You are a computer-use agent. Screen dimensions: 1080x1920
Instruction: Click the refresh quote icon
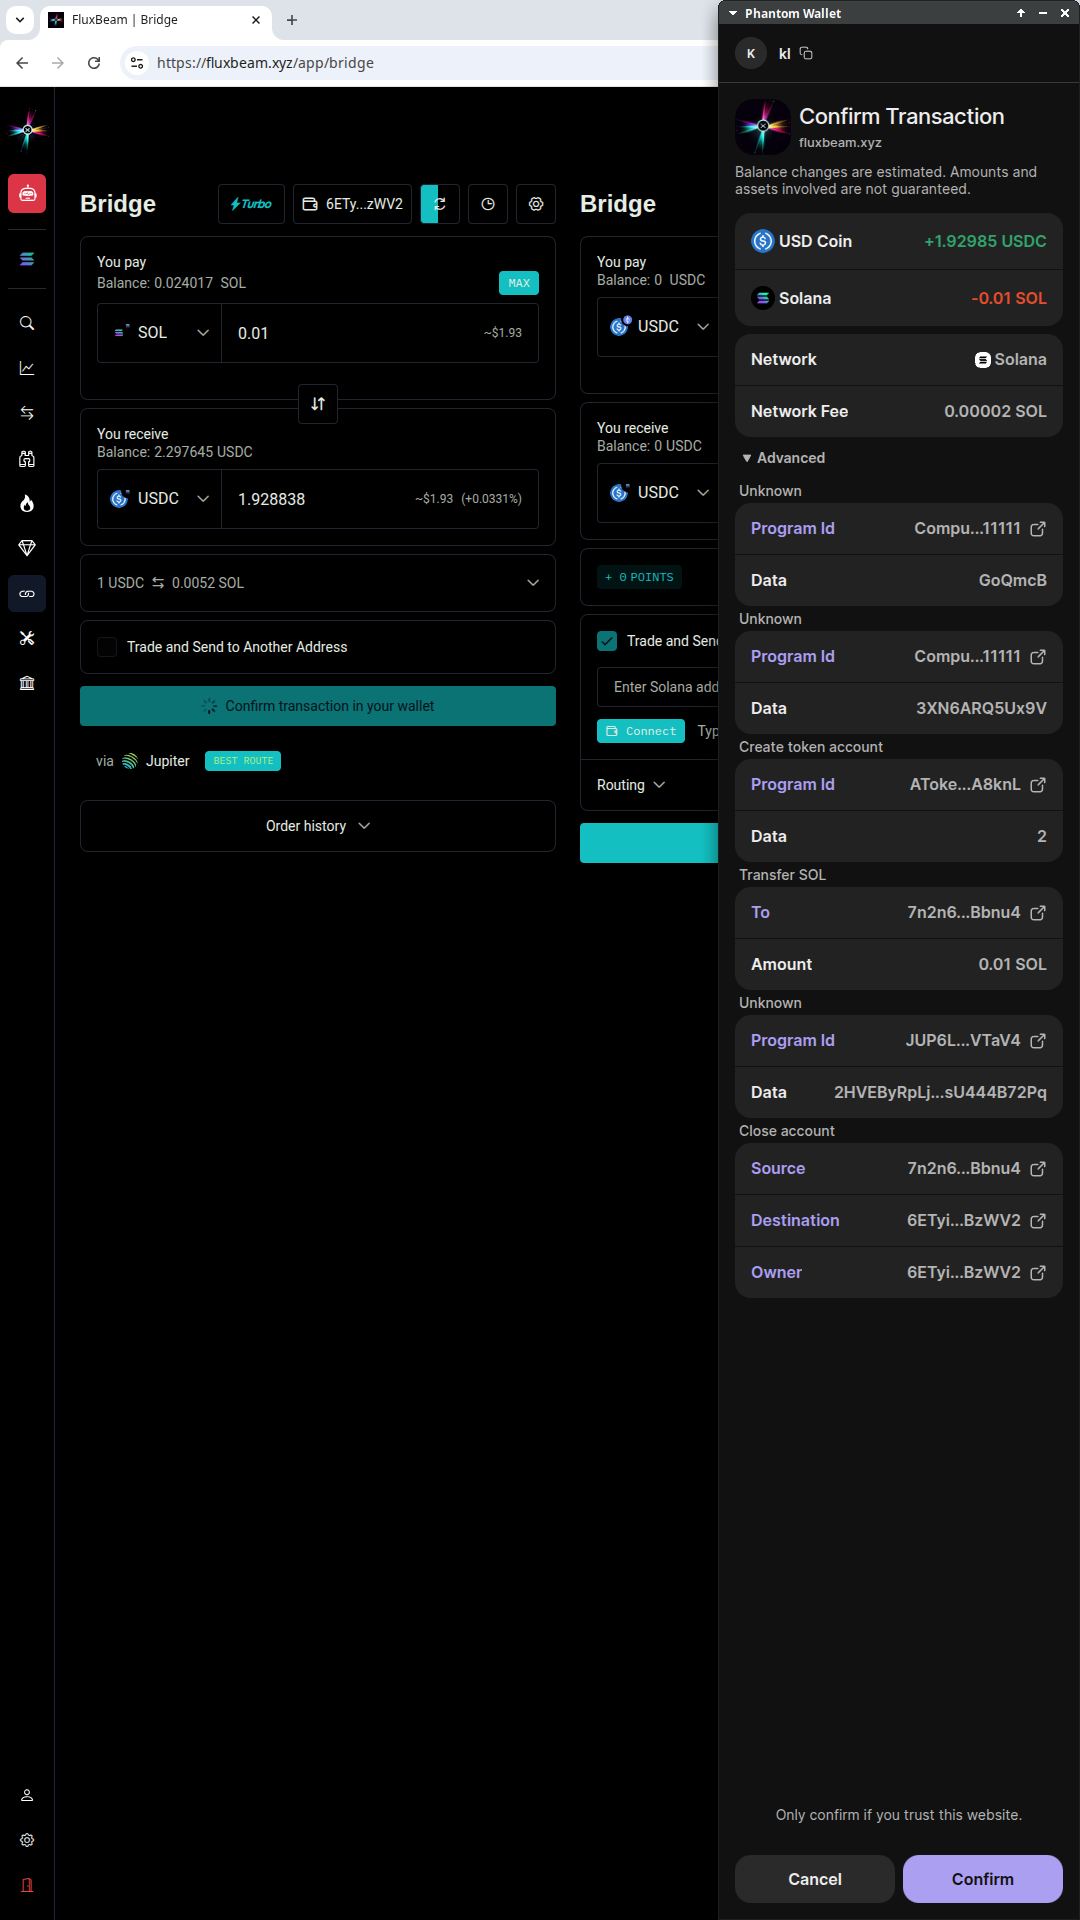[x=440, y=204]
